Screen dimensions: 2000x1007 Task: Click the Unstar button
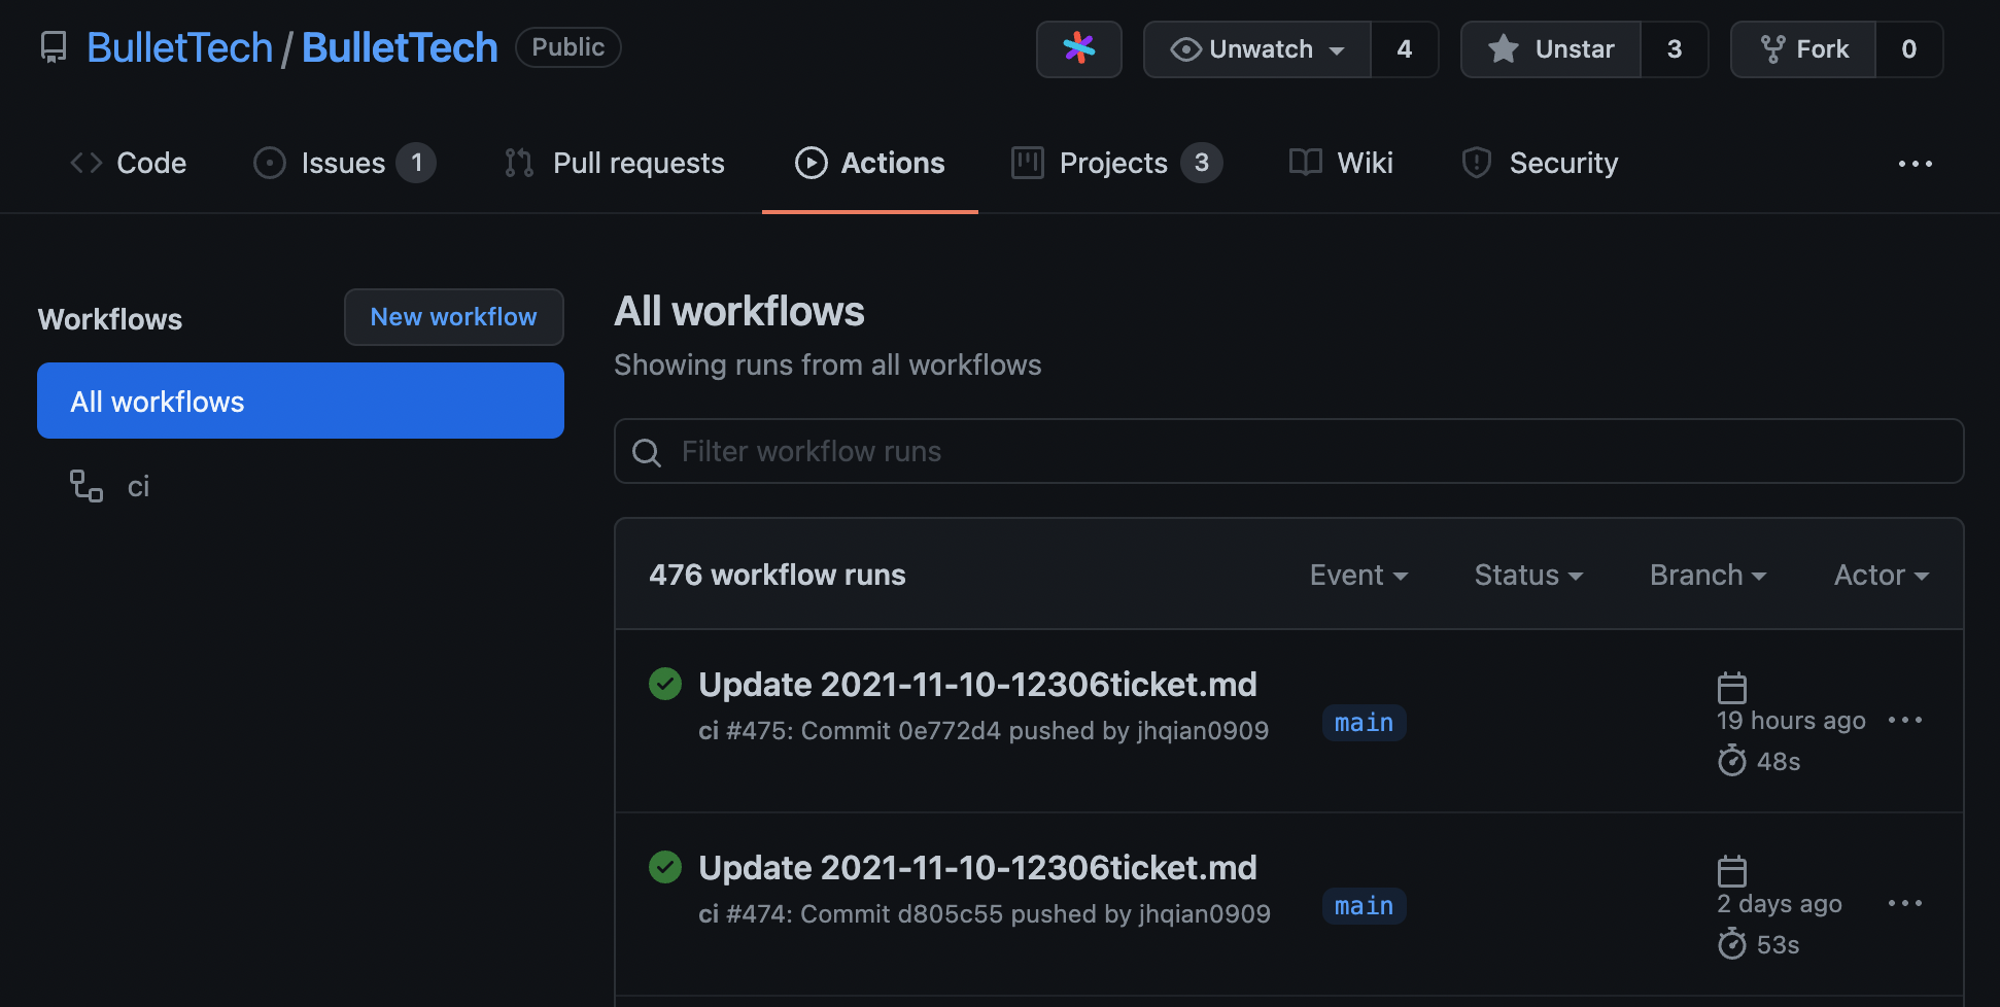[x=1551, y=49]
